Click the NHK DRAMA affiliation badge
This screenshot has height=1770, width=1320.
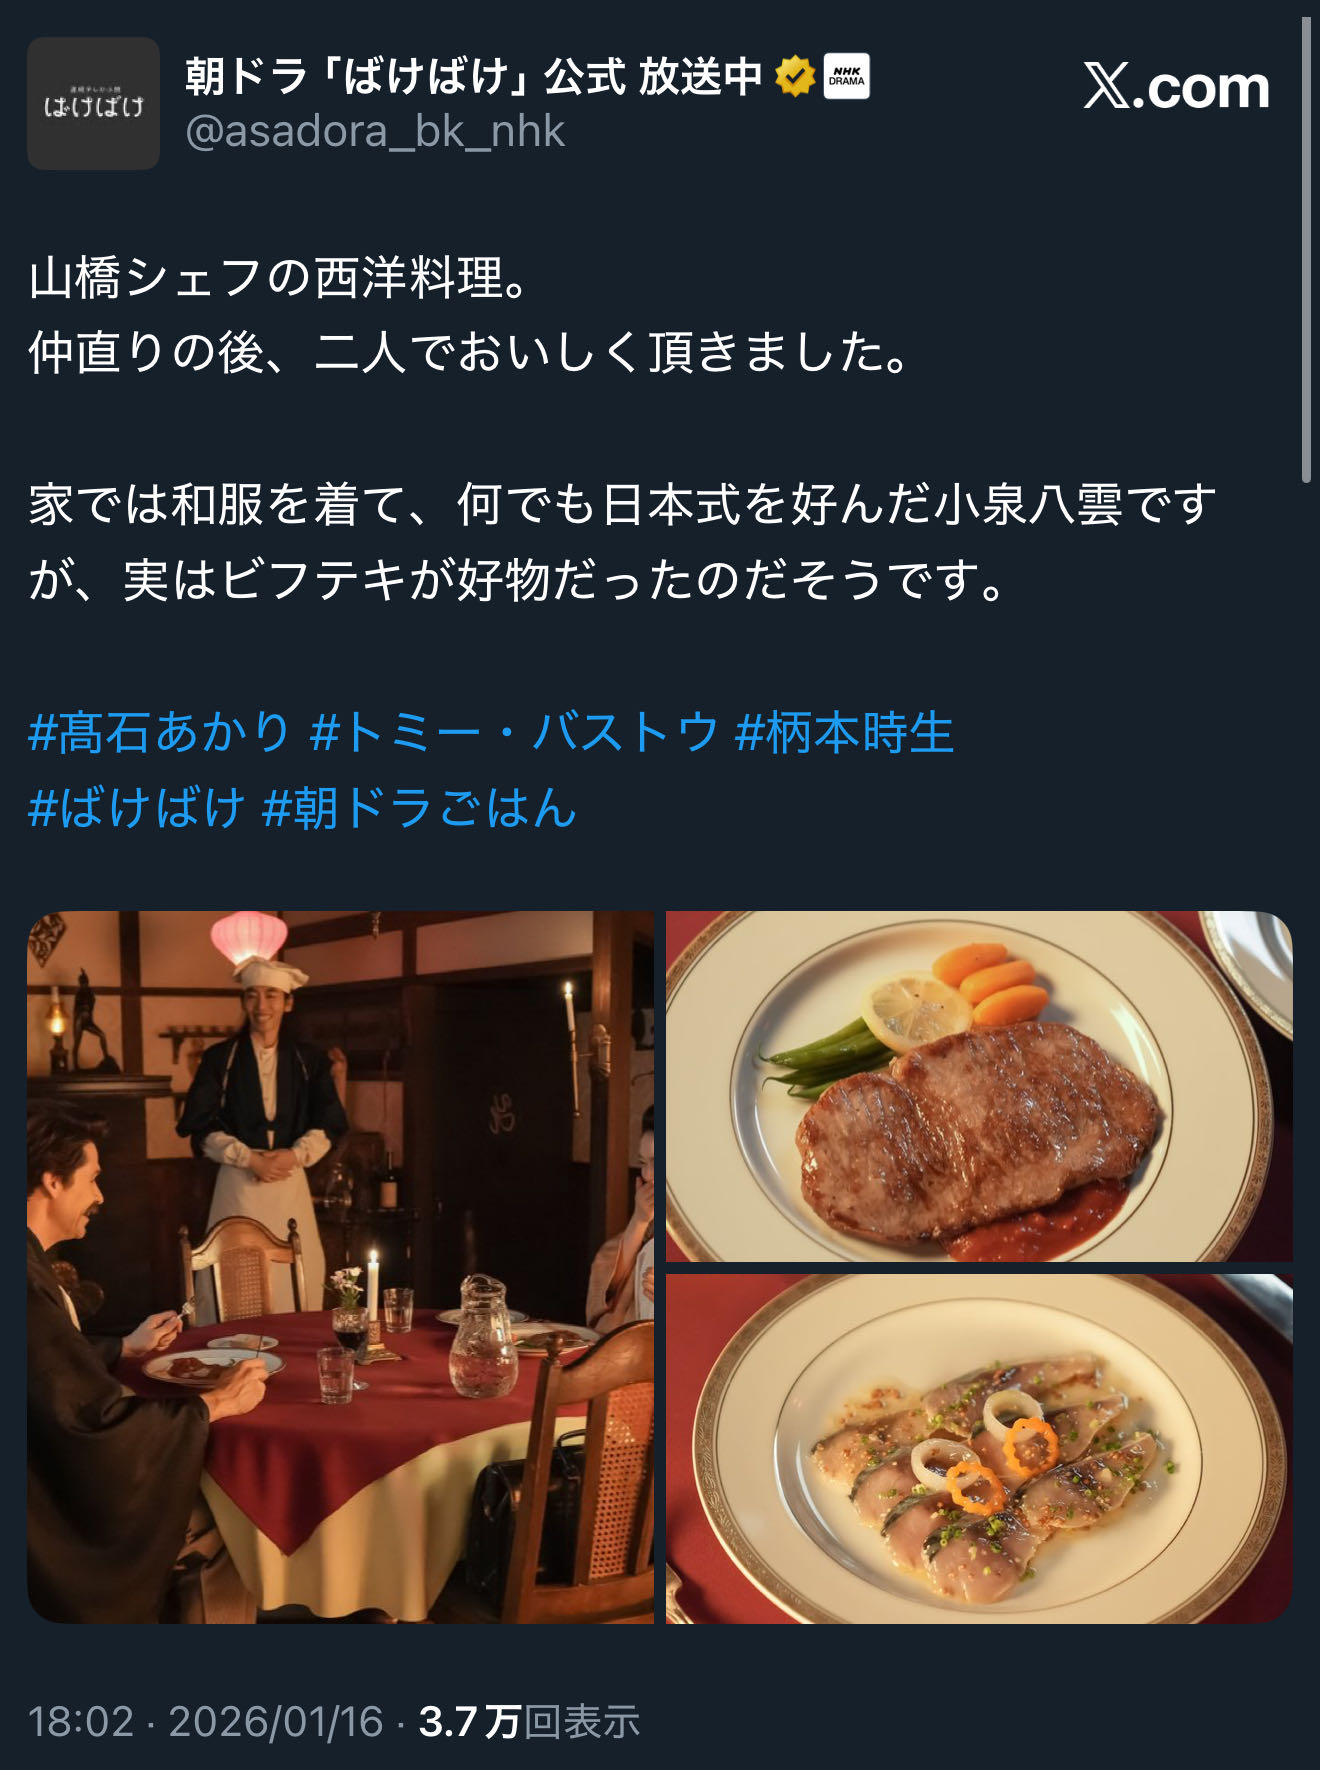point(846,77)
